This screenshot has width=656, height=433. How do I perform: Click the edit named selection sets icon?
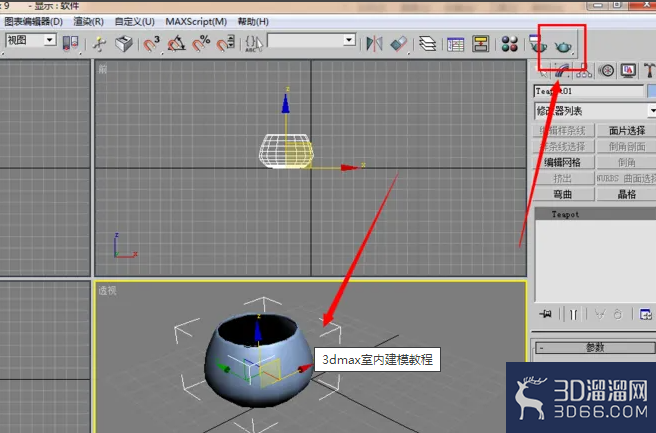pyautogui.click(x=254, y=44)
